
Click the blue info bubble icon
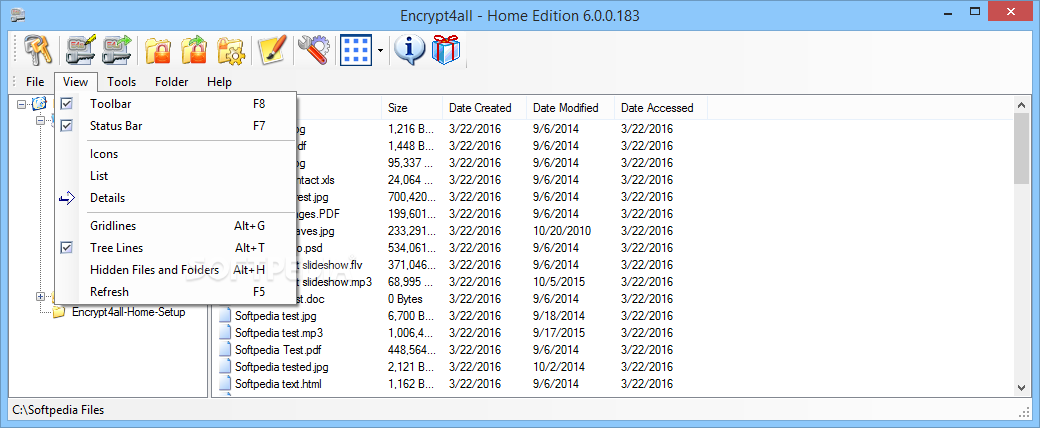[410, 50]
